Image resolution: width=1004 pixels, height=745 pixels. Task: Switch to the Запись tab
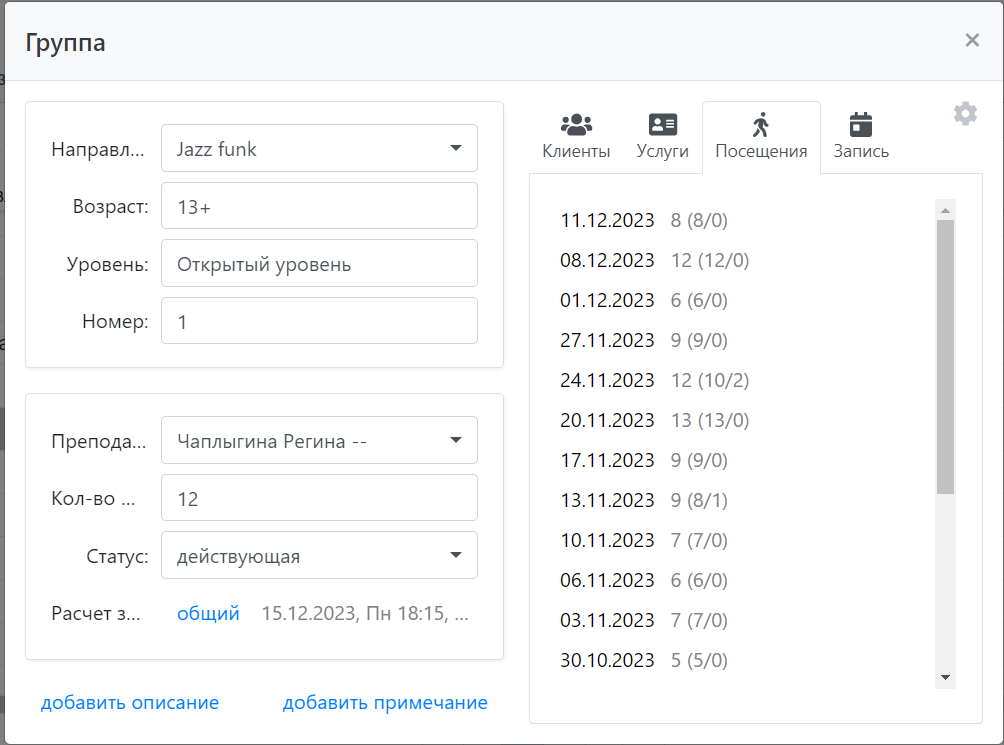(859, 137)
